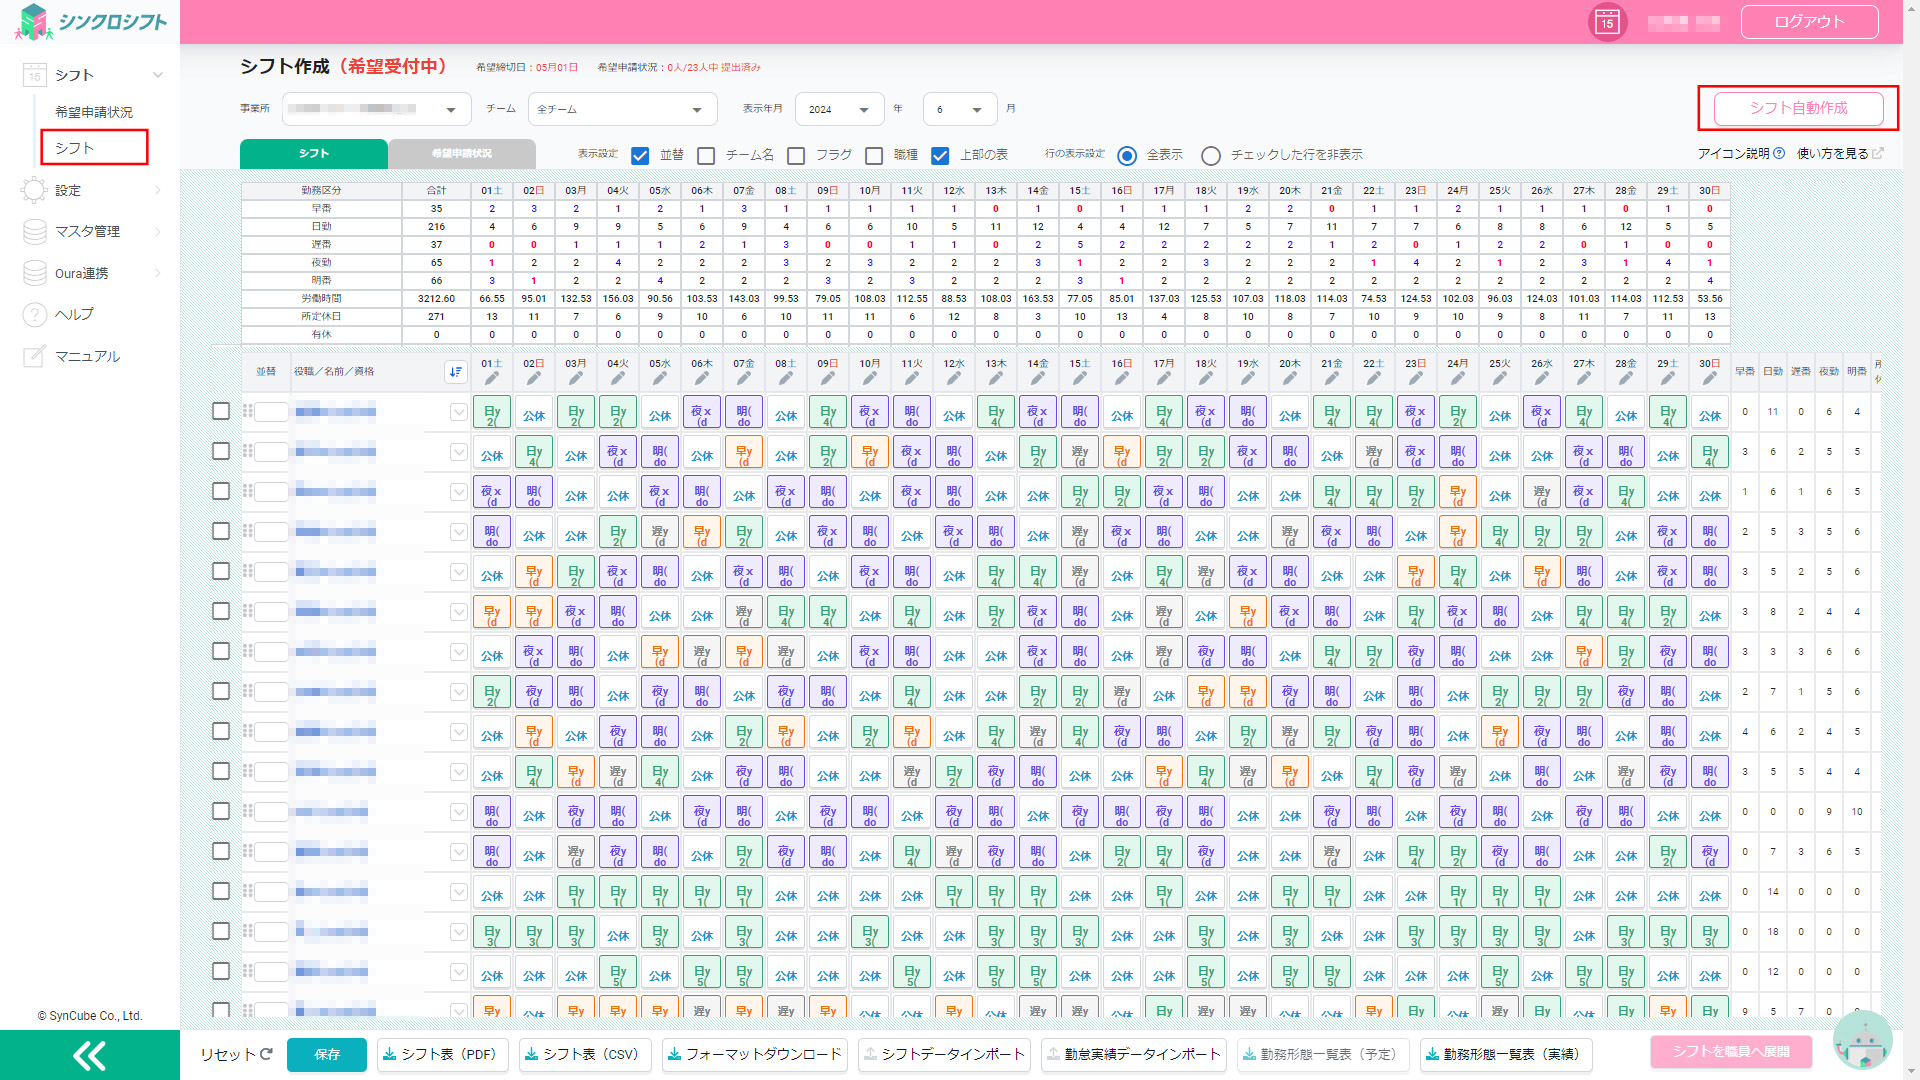Click the pencil edit icon under 25火 column

point(1500,379)
